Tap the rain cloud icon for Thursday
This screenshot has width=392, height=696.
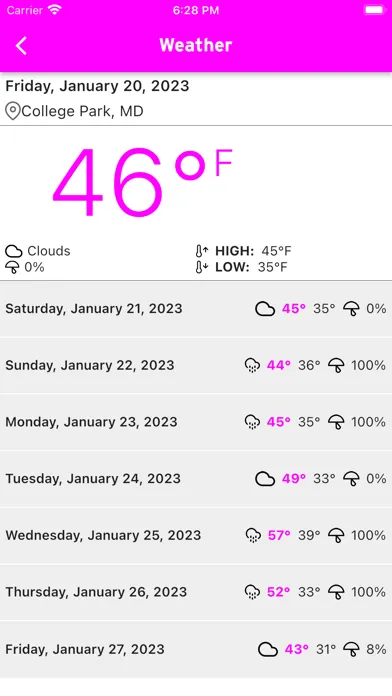tap(252, 592)
